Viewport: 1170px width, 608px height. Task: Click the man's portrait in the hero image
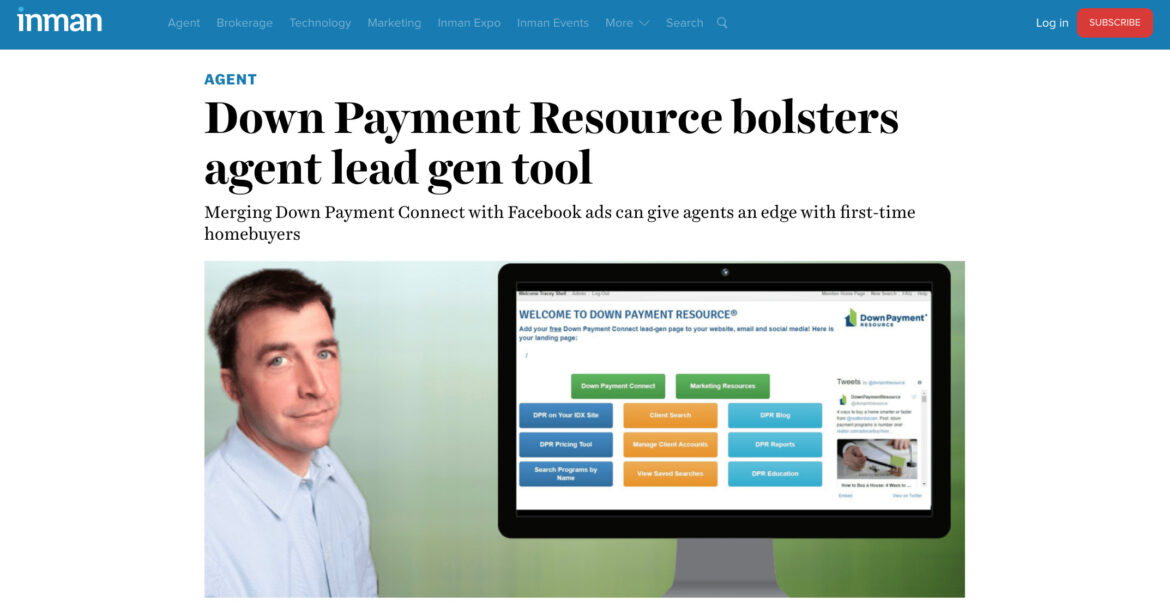tap(291, 433)
